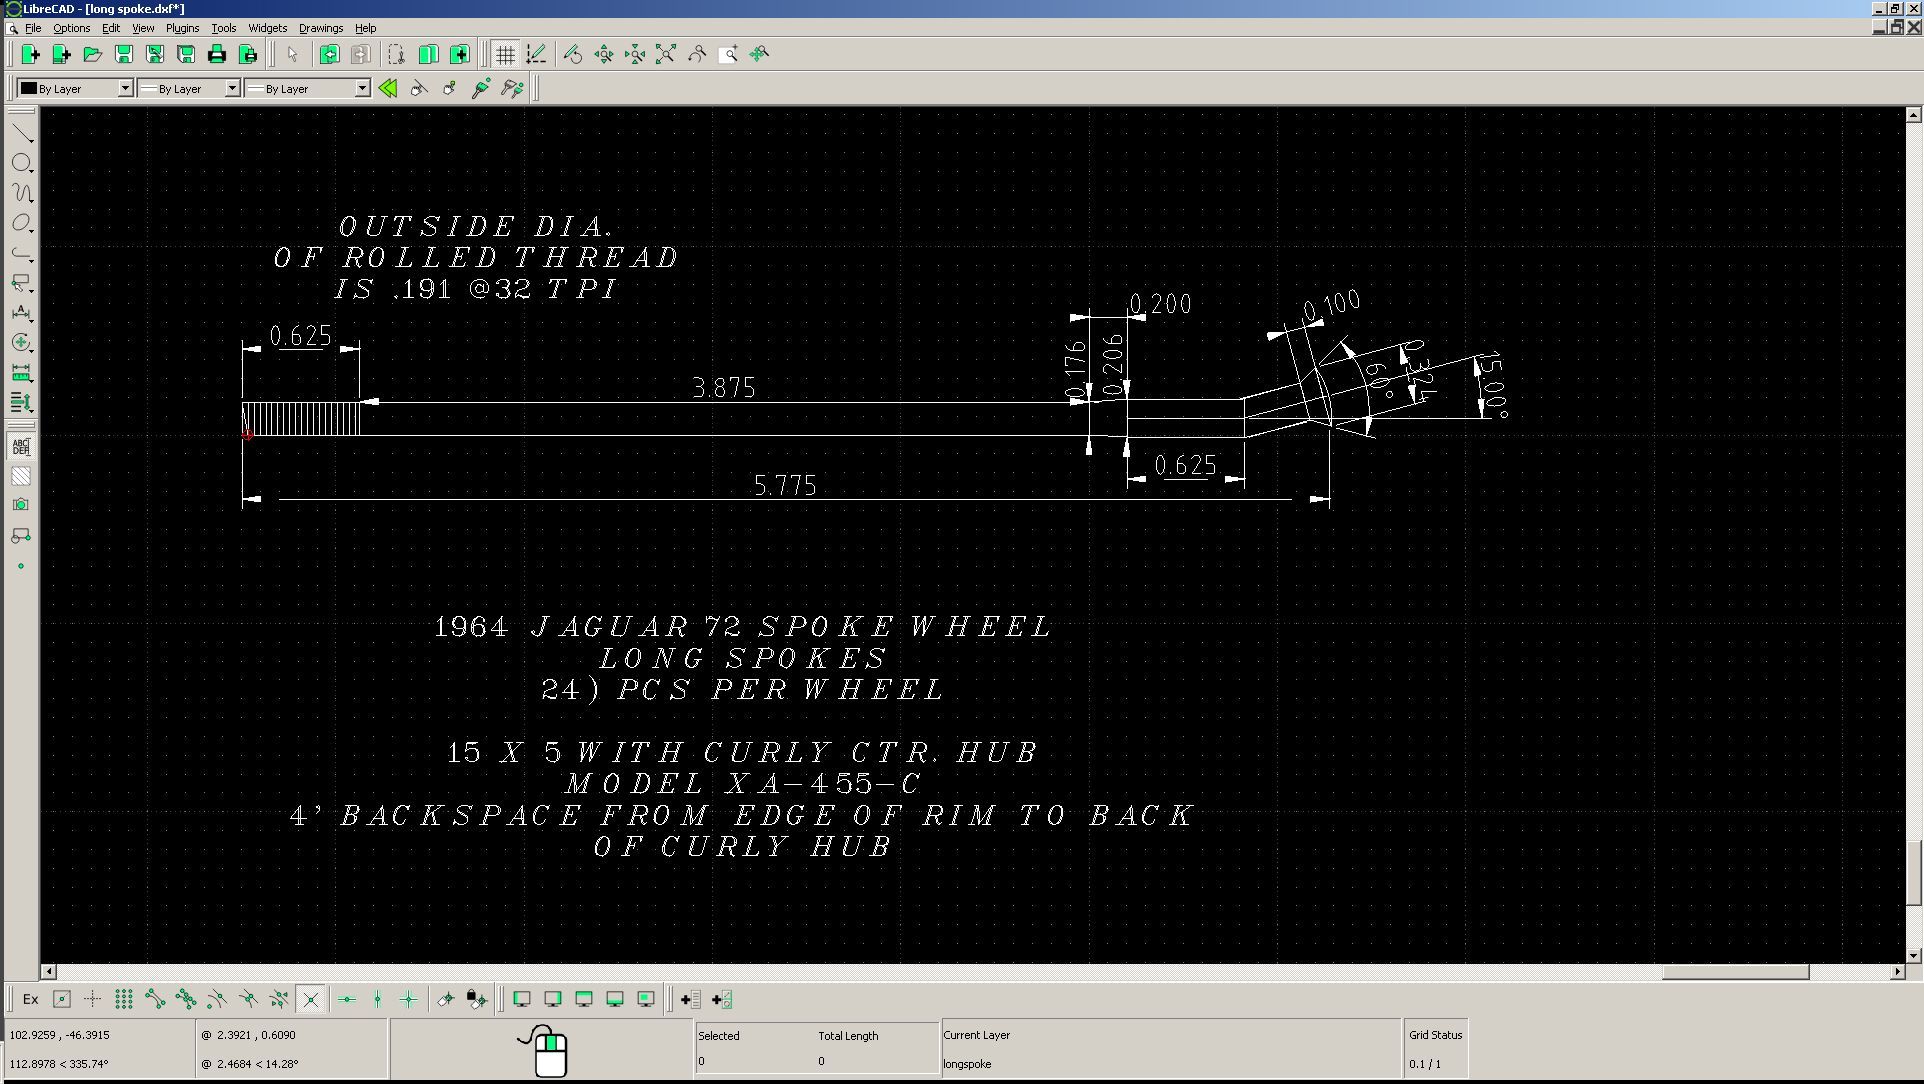Click the black color swatch in pen toolbar
Viewport: 1924px width, 1084px height.
click(29, 89)
